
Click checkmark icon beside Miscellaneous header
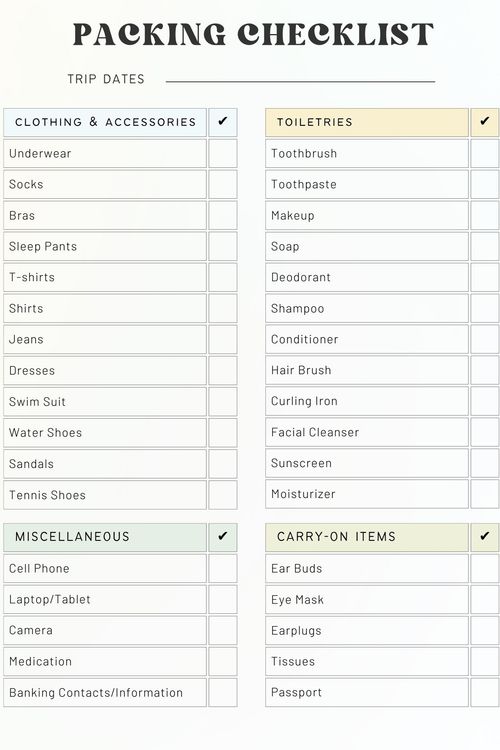[x=222, y=536]
